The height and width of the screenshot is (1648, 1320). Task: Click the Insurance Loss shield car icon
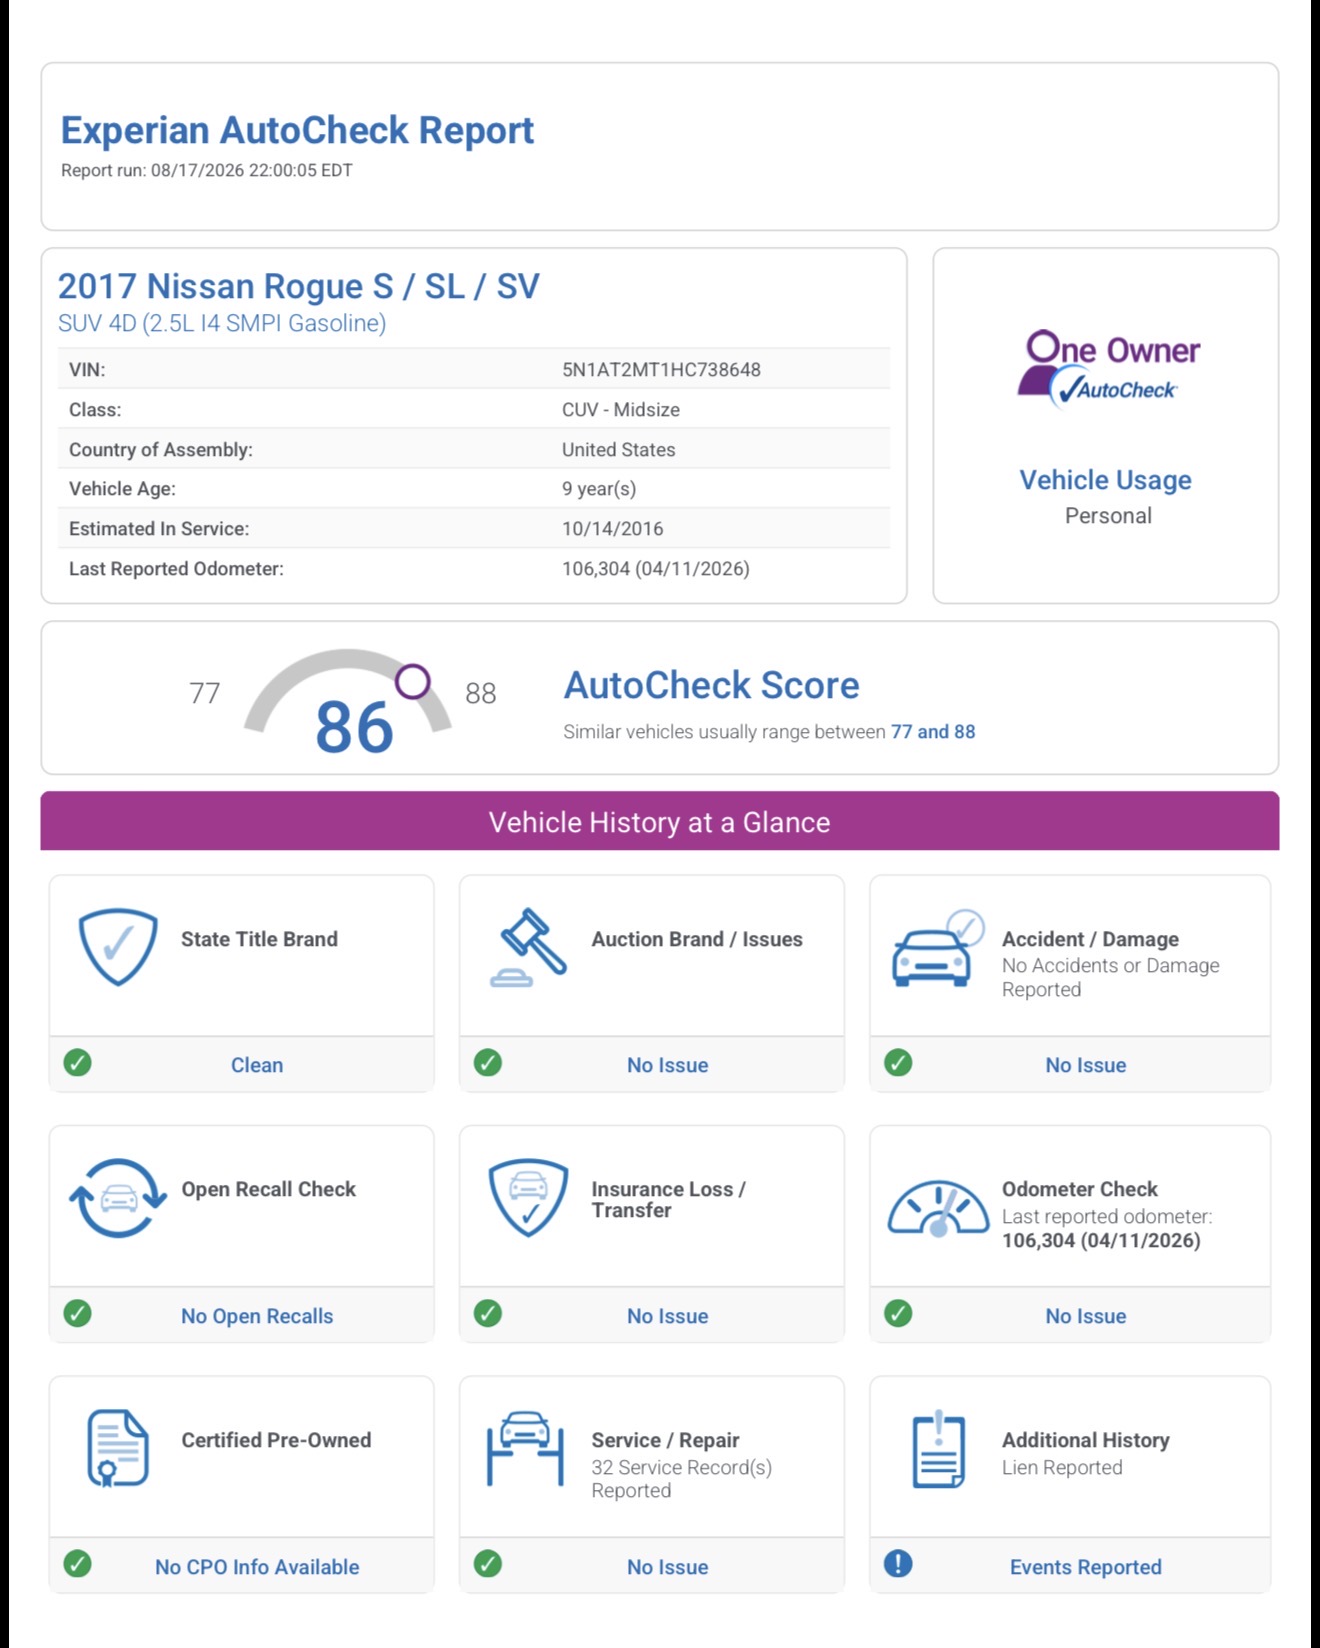click(528, 1198)
